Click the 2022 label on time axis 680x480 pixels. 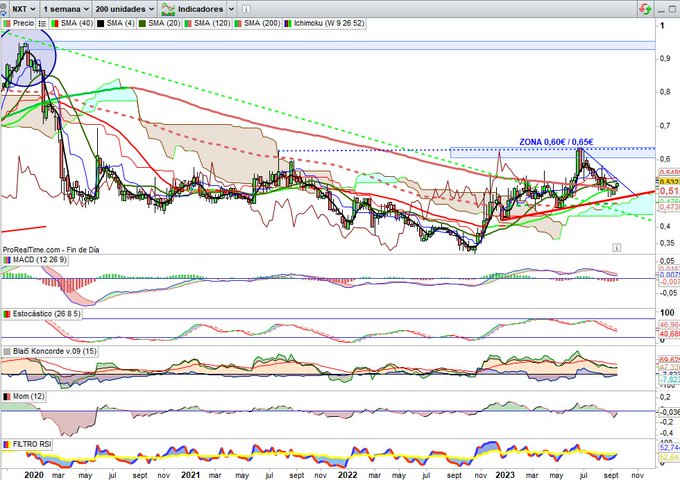pos(348,475)
